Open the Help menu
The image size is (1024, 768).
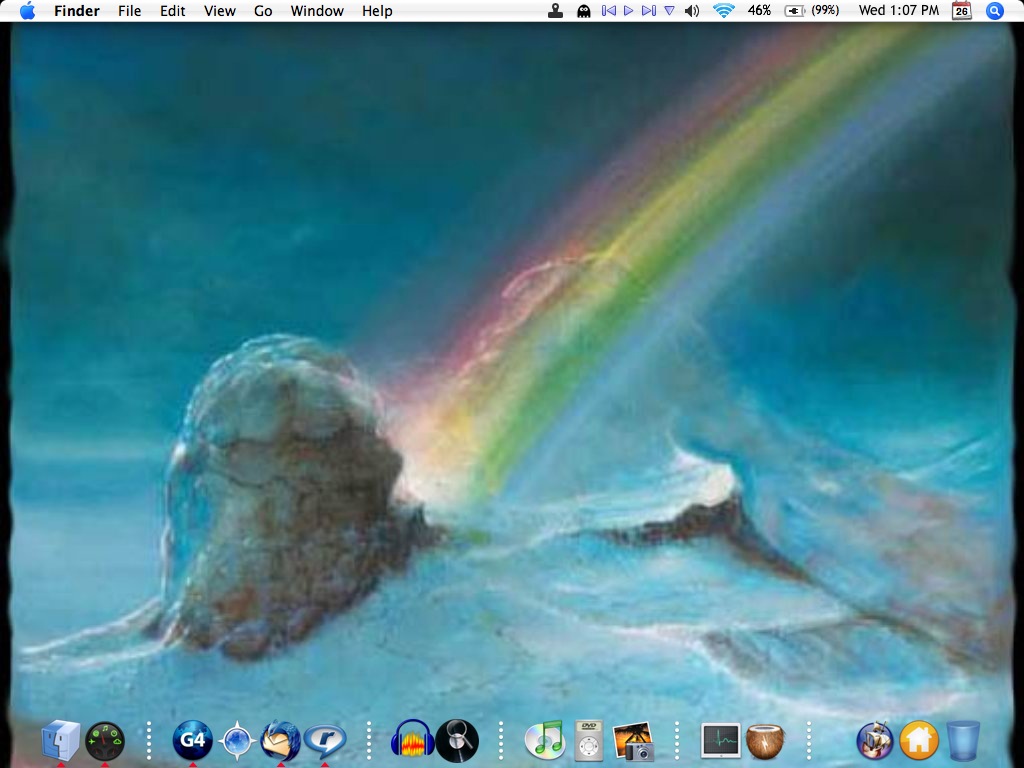pos(377,11)
